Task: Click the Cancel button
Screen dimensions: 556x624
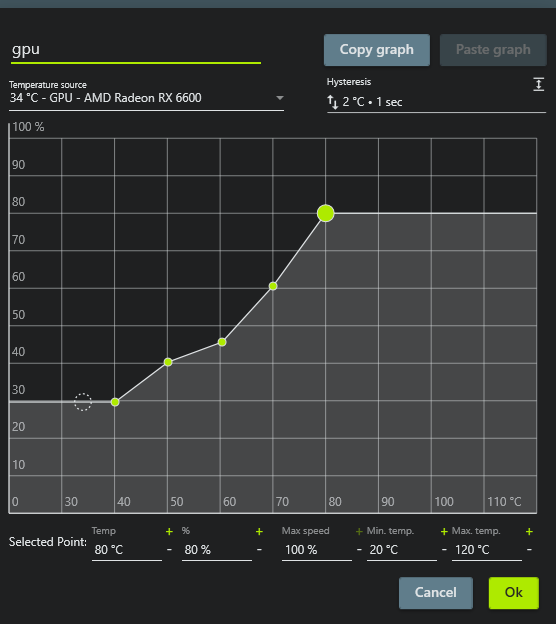Action: pos(436,593)
